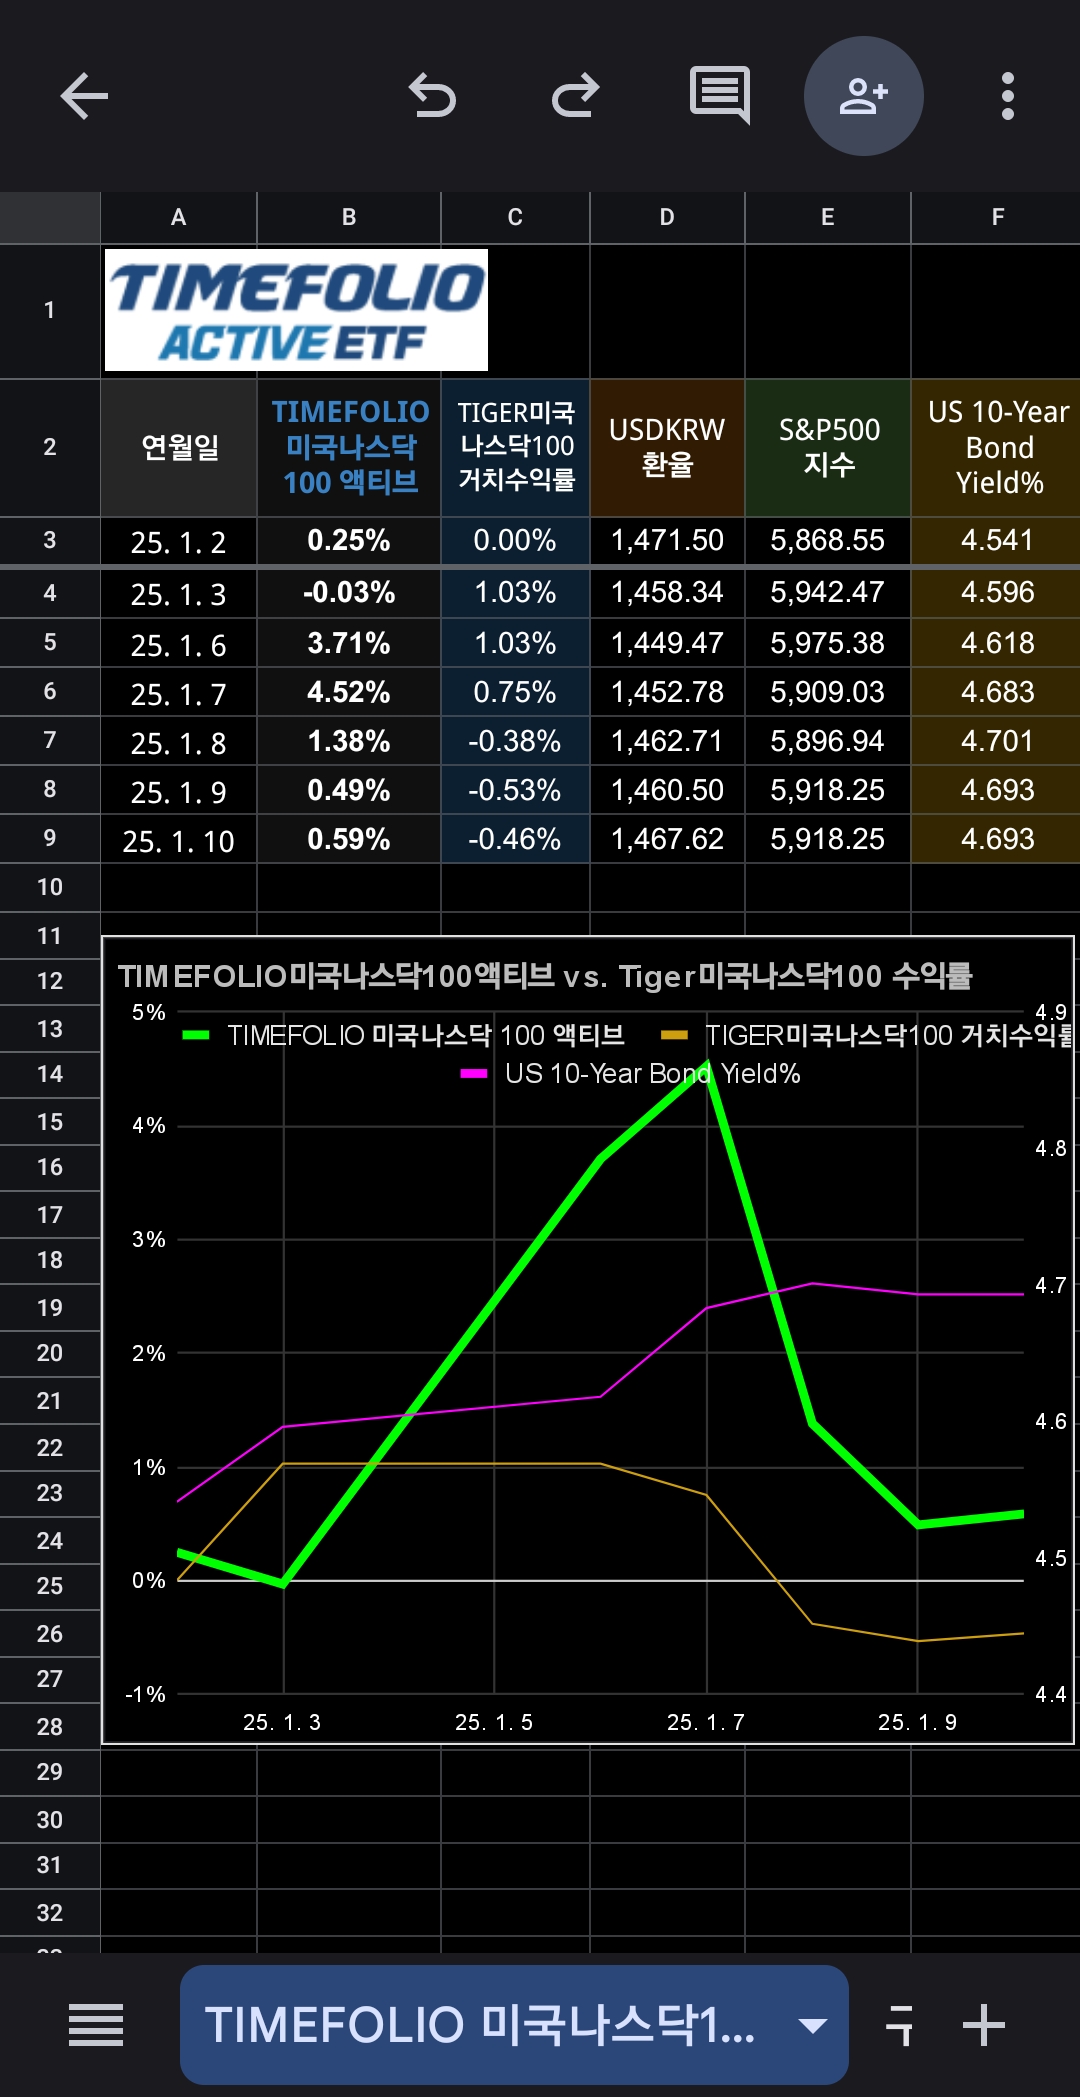Select cell with 0.00%
1080x2097 pixels.
515,541
